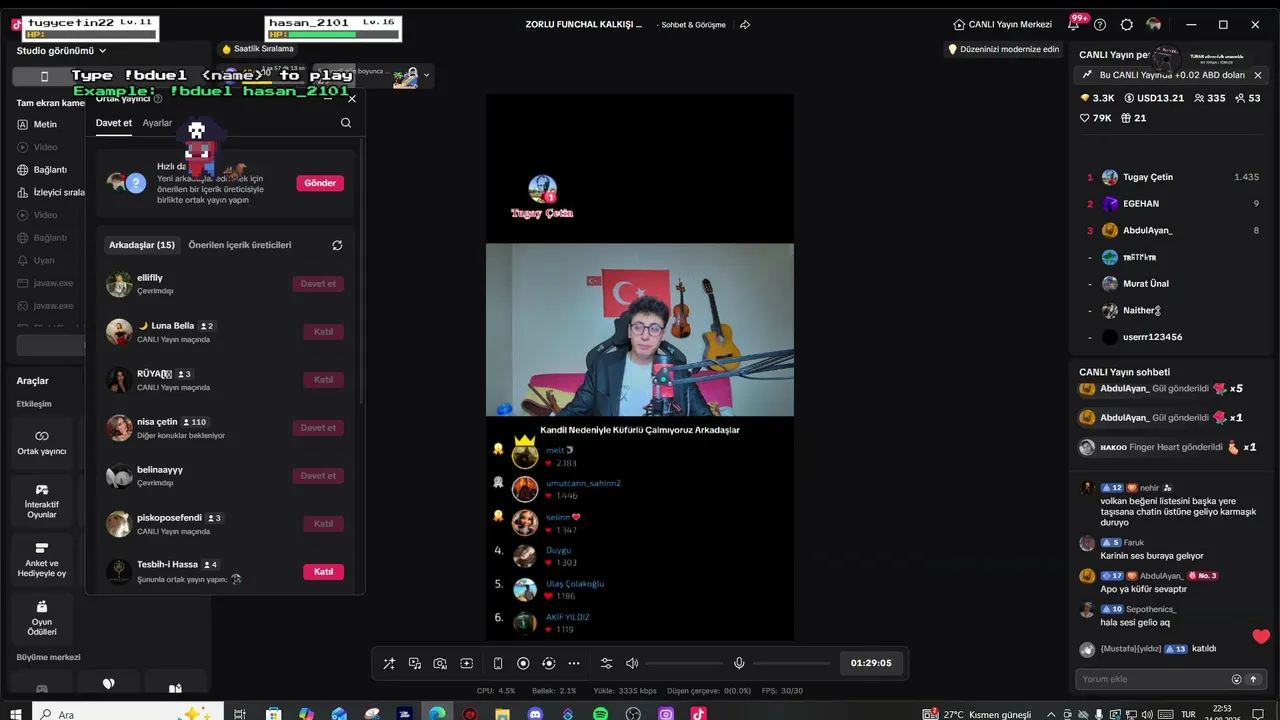Join Luna Bella with Katıl
Screen dimensions: 1280x720
coord(323,332)
